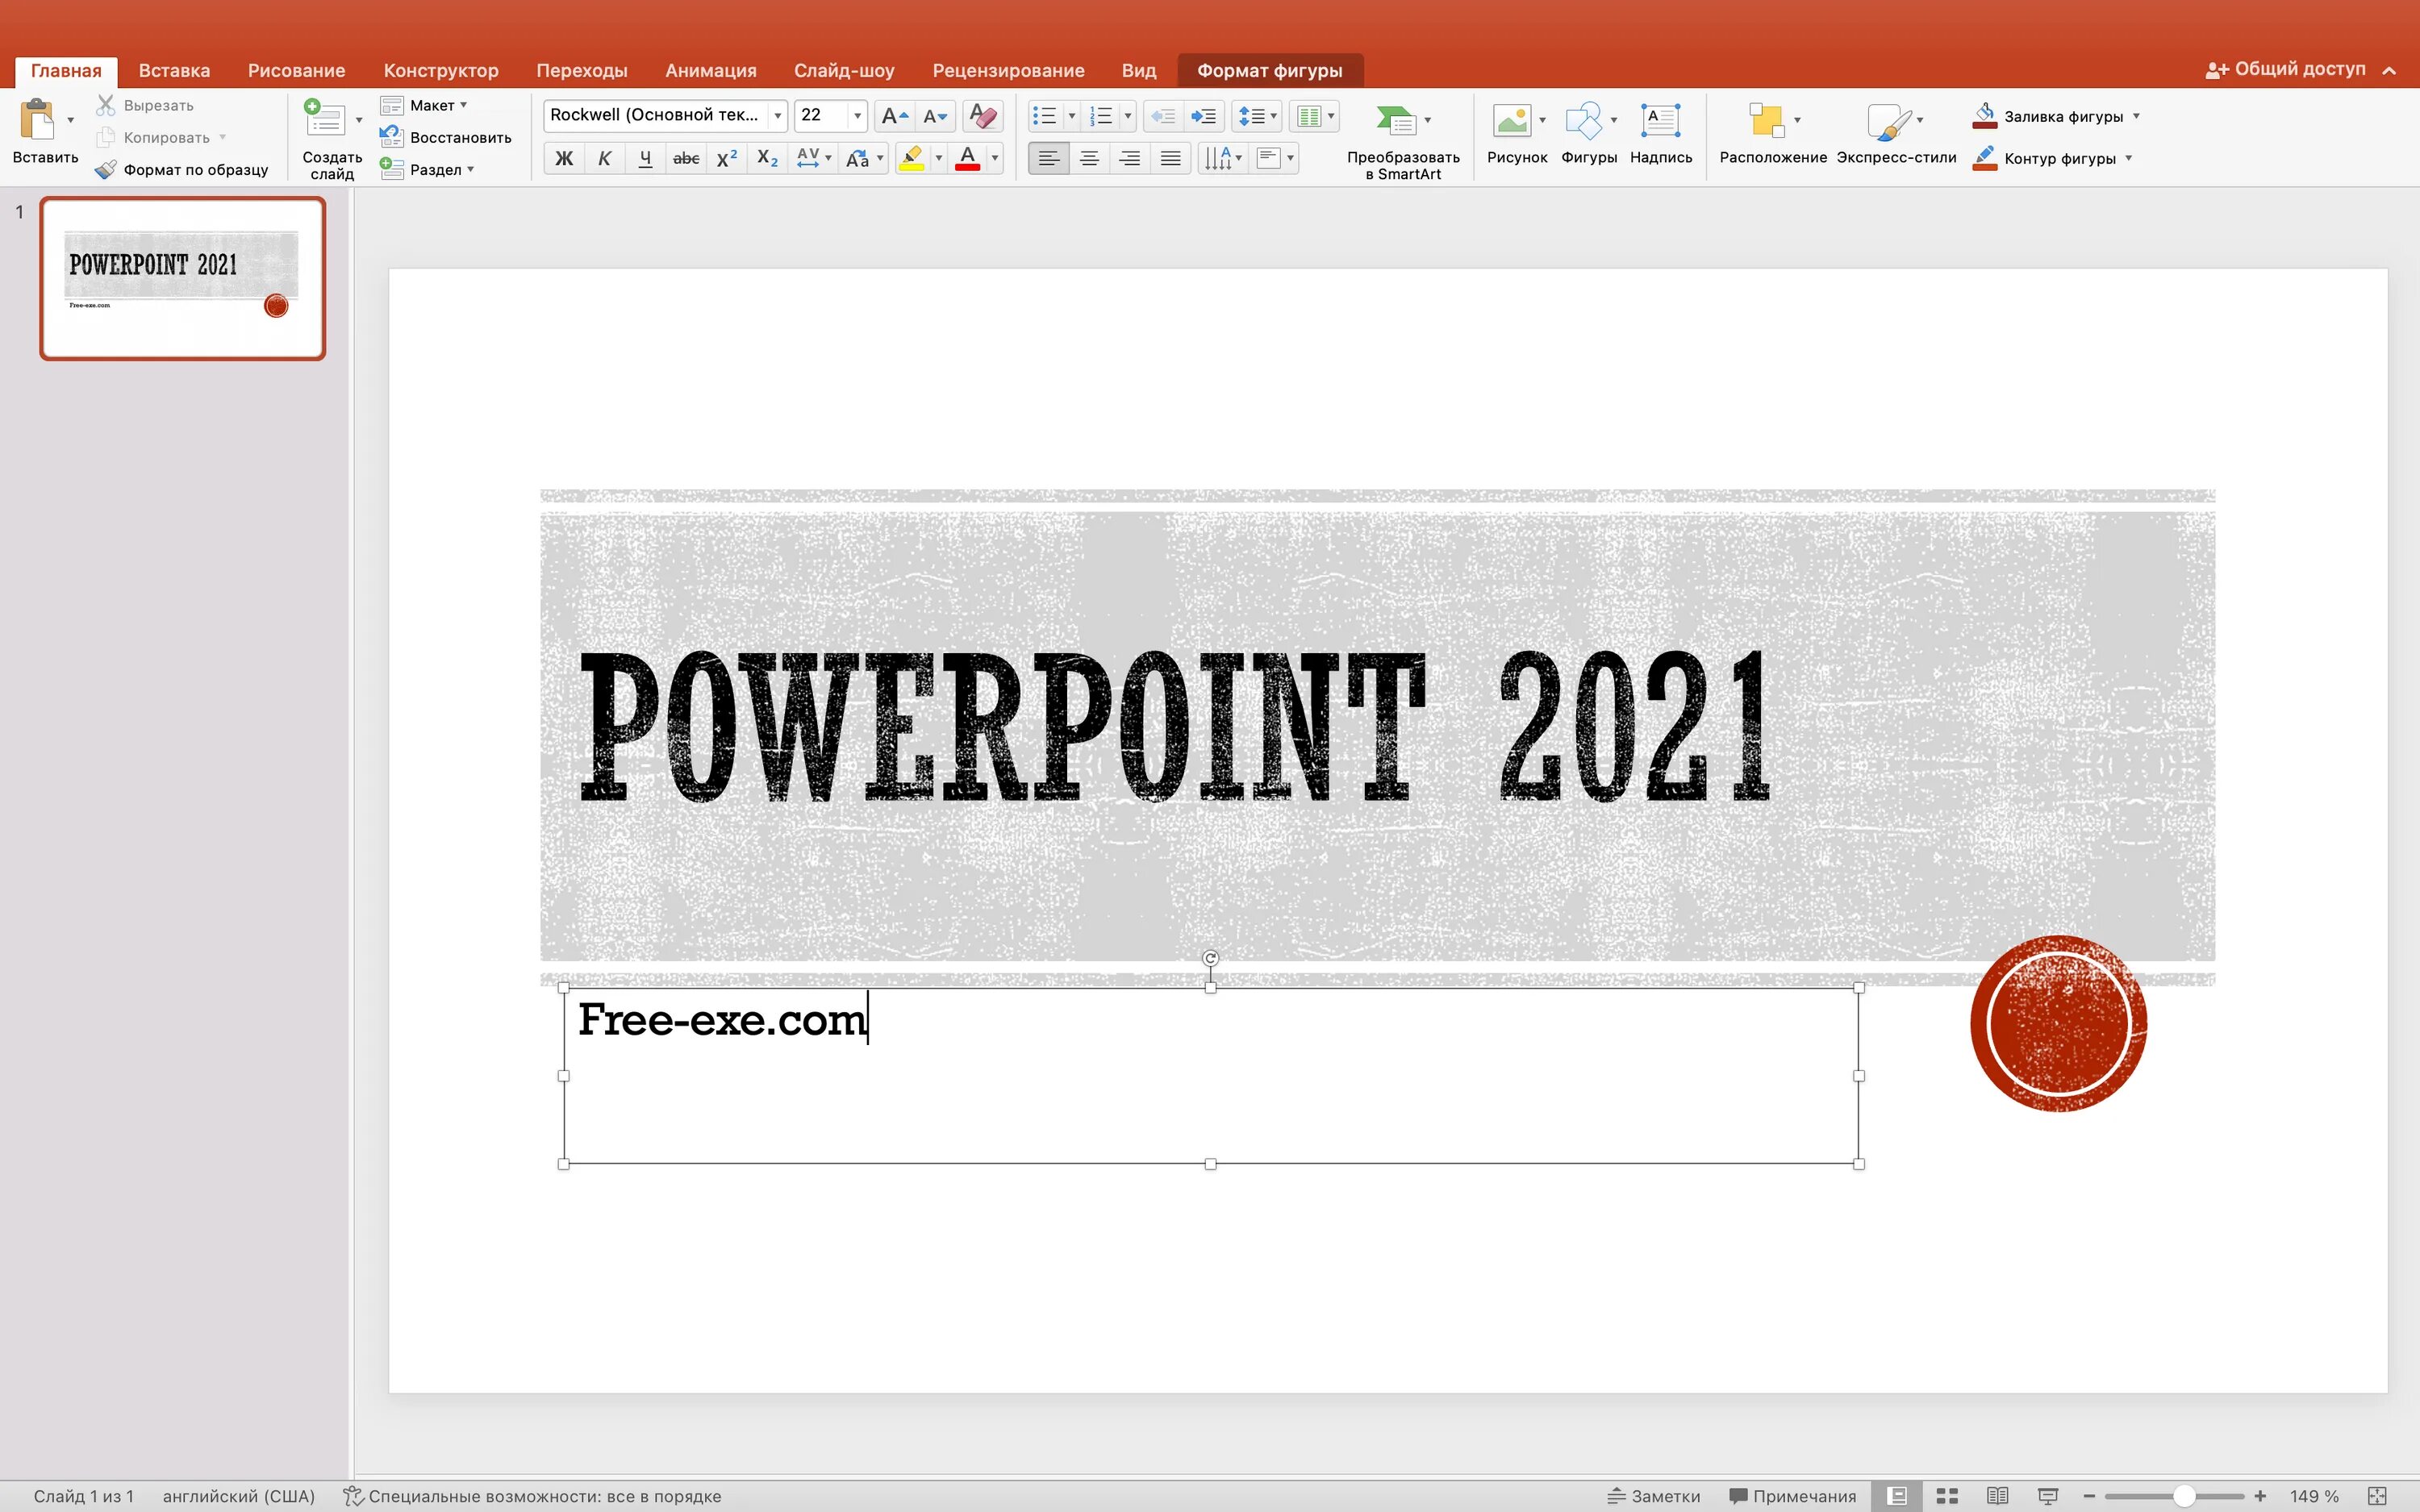Toggle underline formatting (Ч)
2420x1512 pixels.
(645, 158)
